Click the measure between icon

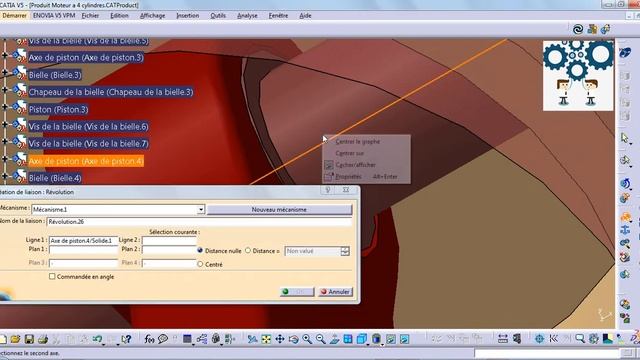tap(503, 339)
